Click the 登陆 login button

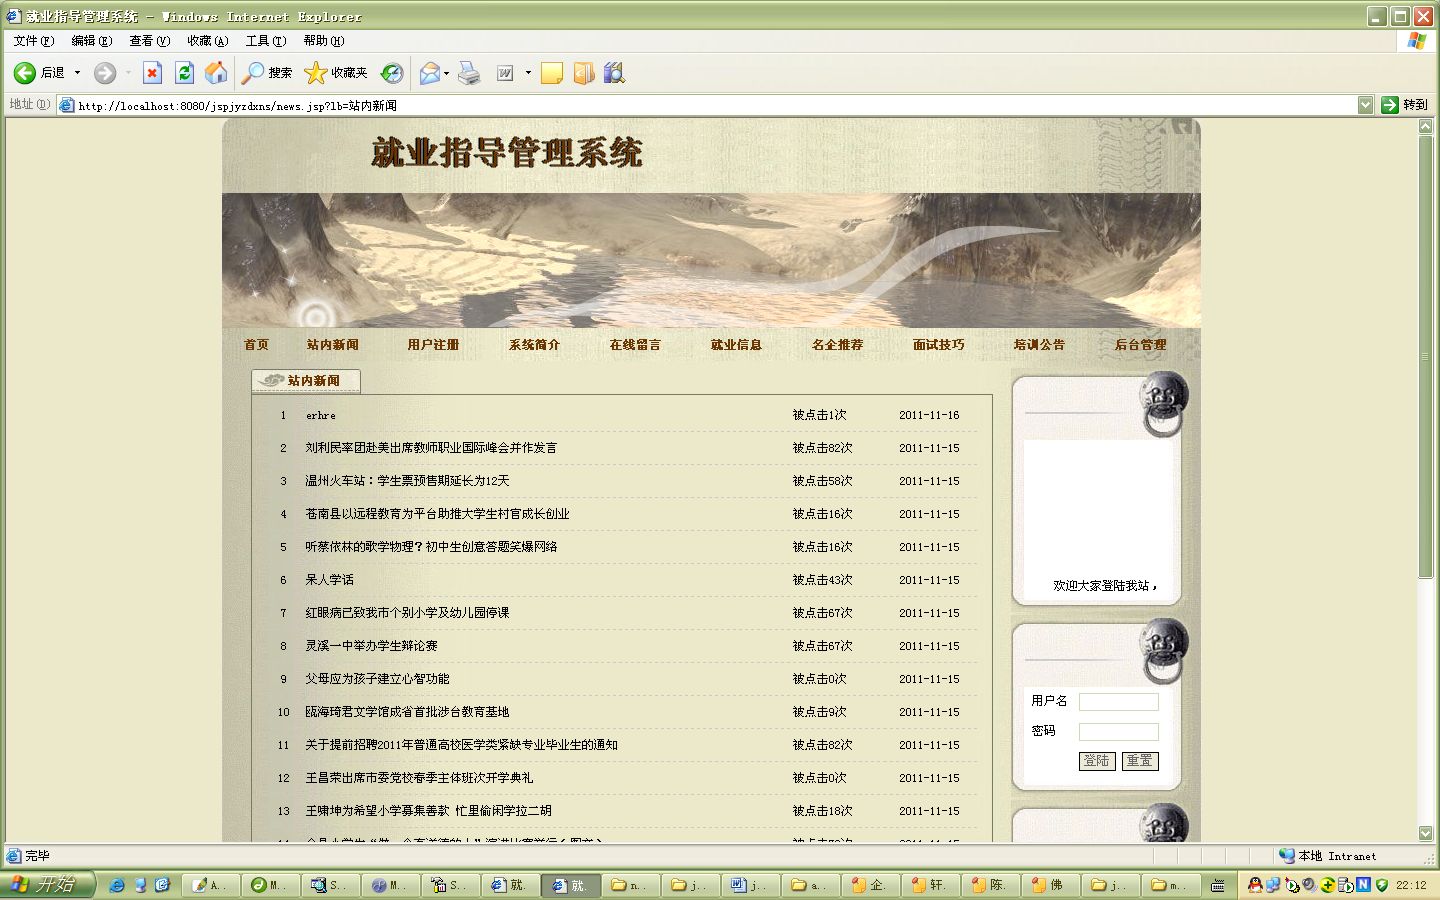(x=1097, y=761)
